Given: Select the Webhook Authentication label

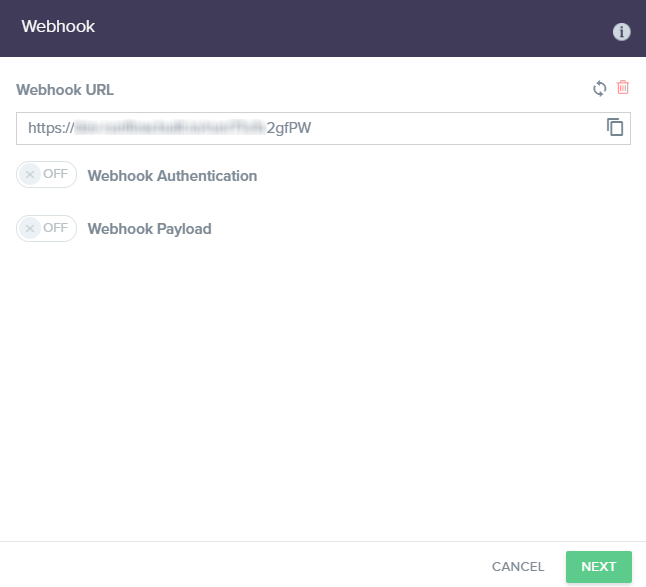Looking at the screenshot, I should coord(172,176).
